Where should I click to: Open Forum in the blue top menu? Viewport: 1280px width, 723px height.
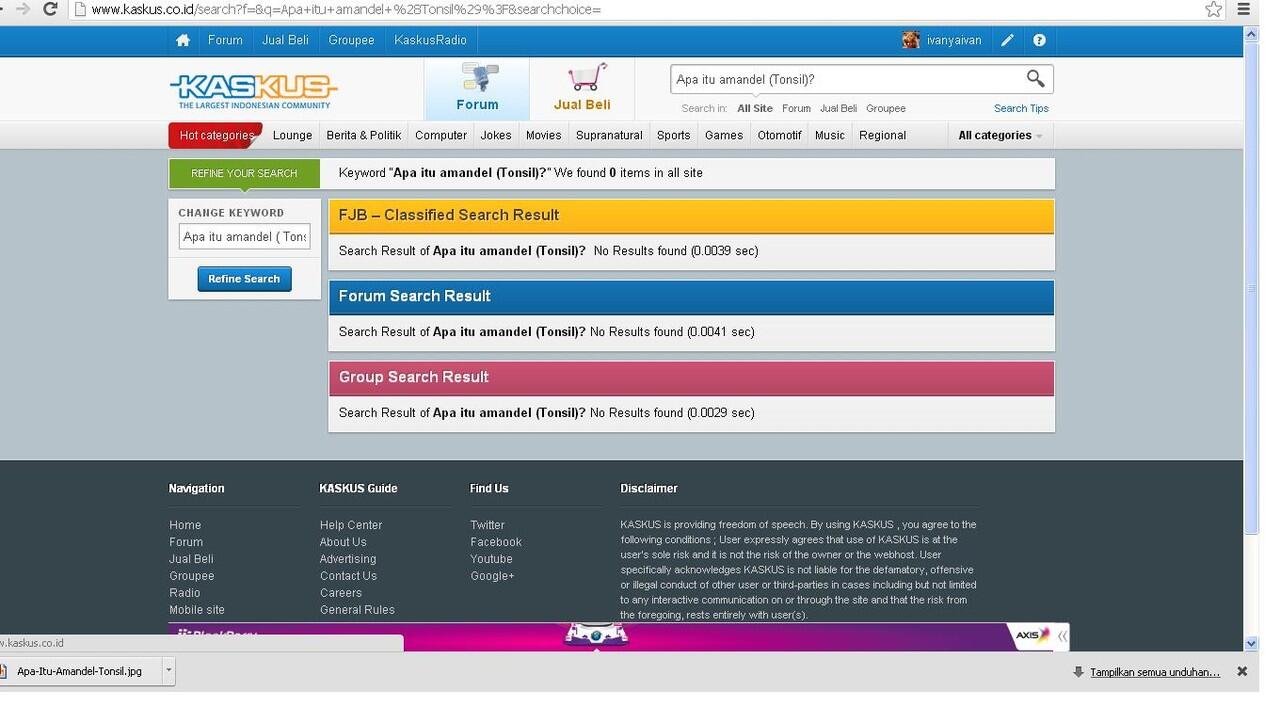pyautogui.click(x=225, y=40)
